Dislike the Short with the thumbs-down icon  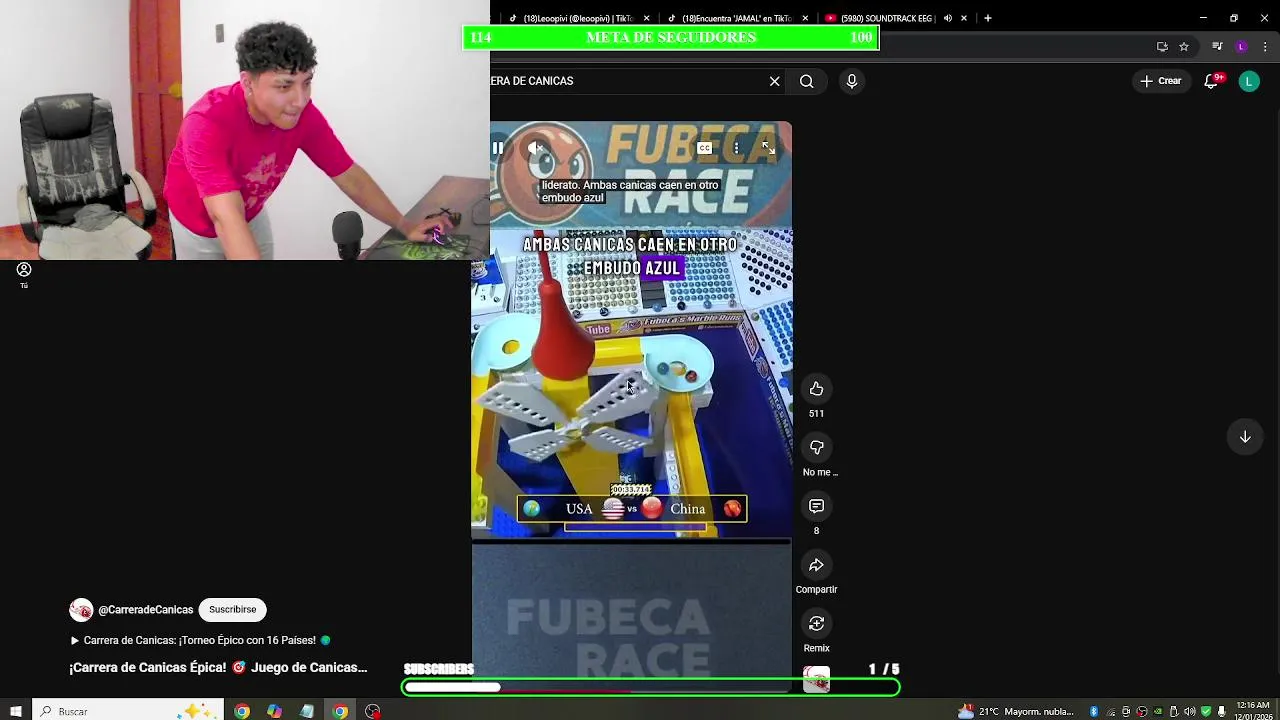pyautogui.click(x=816, y=447)
